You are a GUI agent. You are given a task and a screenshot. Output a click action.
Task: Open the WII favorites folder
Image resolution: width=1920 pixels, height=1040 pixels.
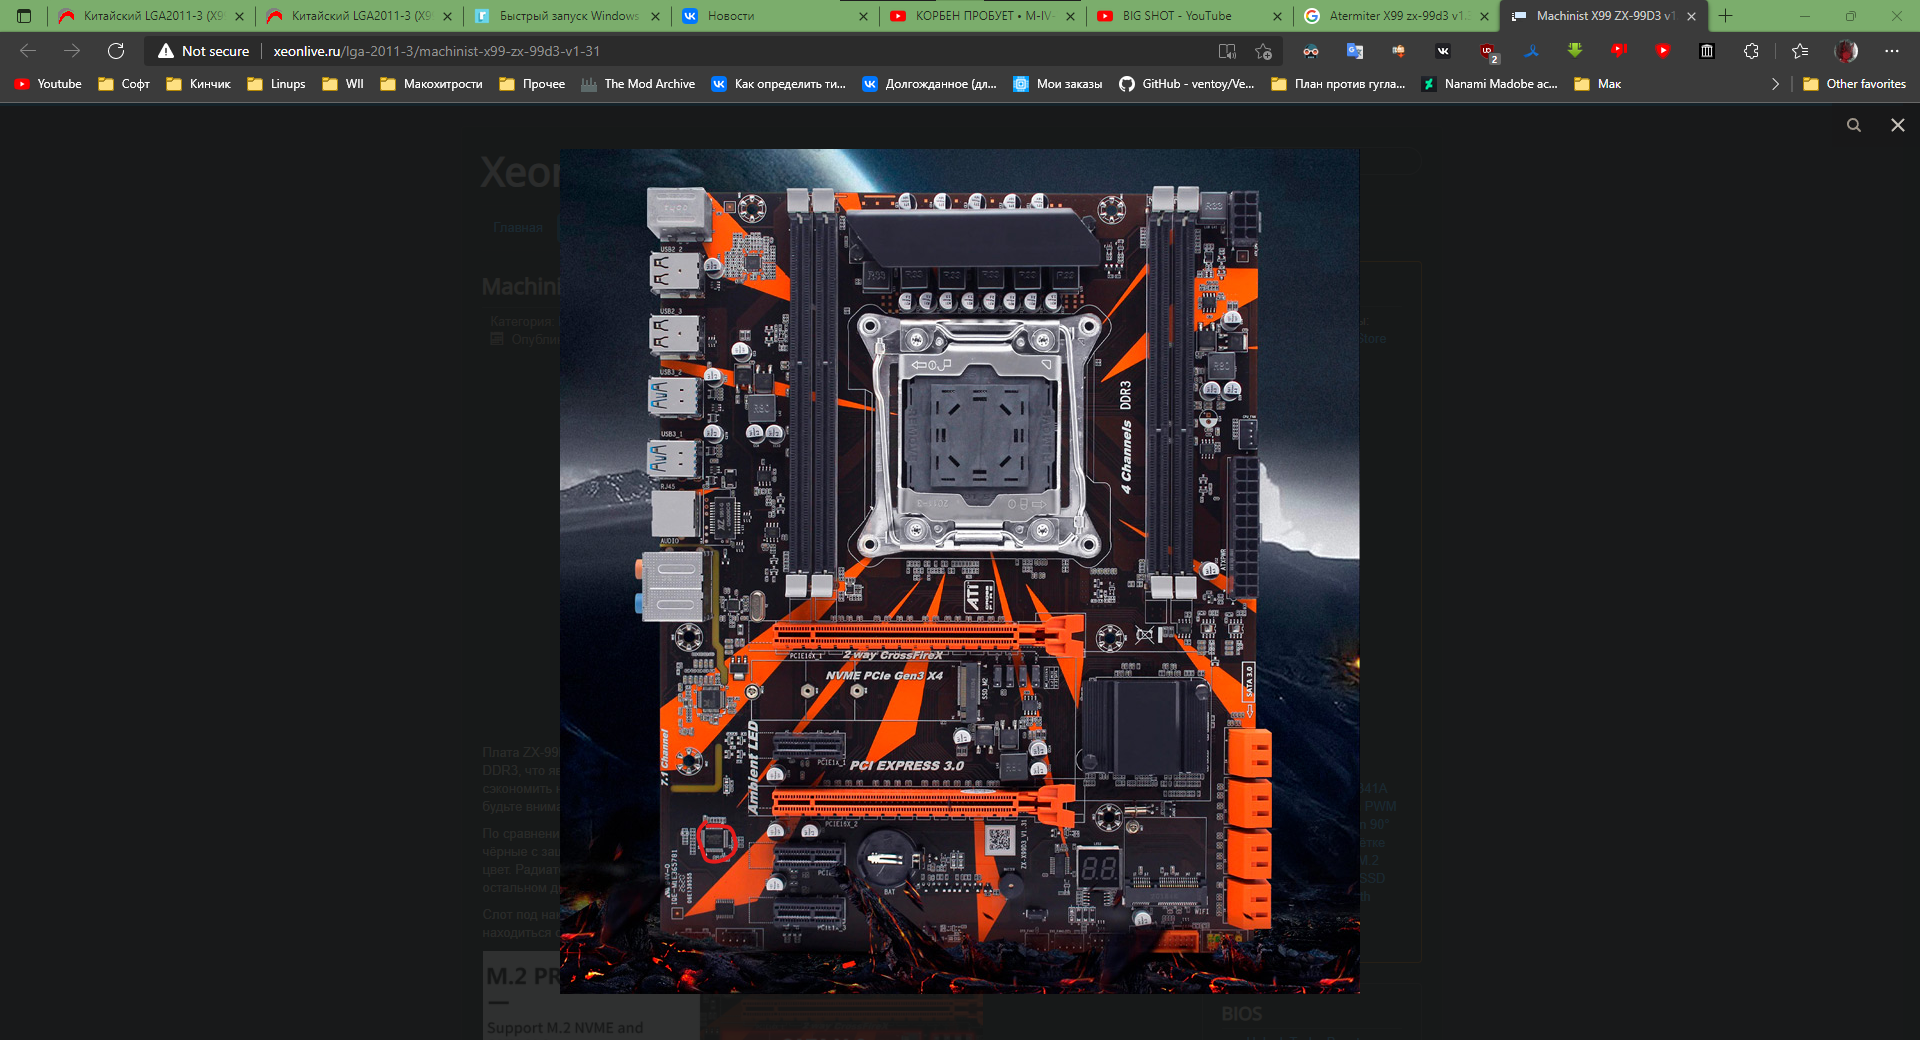click(343, 84)
